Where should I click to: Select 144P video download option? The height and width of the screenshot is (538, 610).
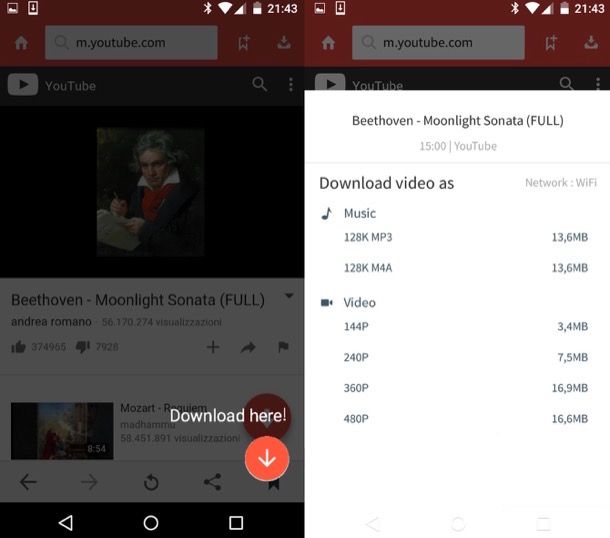click(x=466, y=326)
